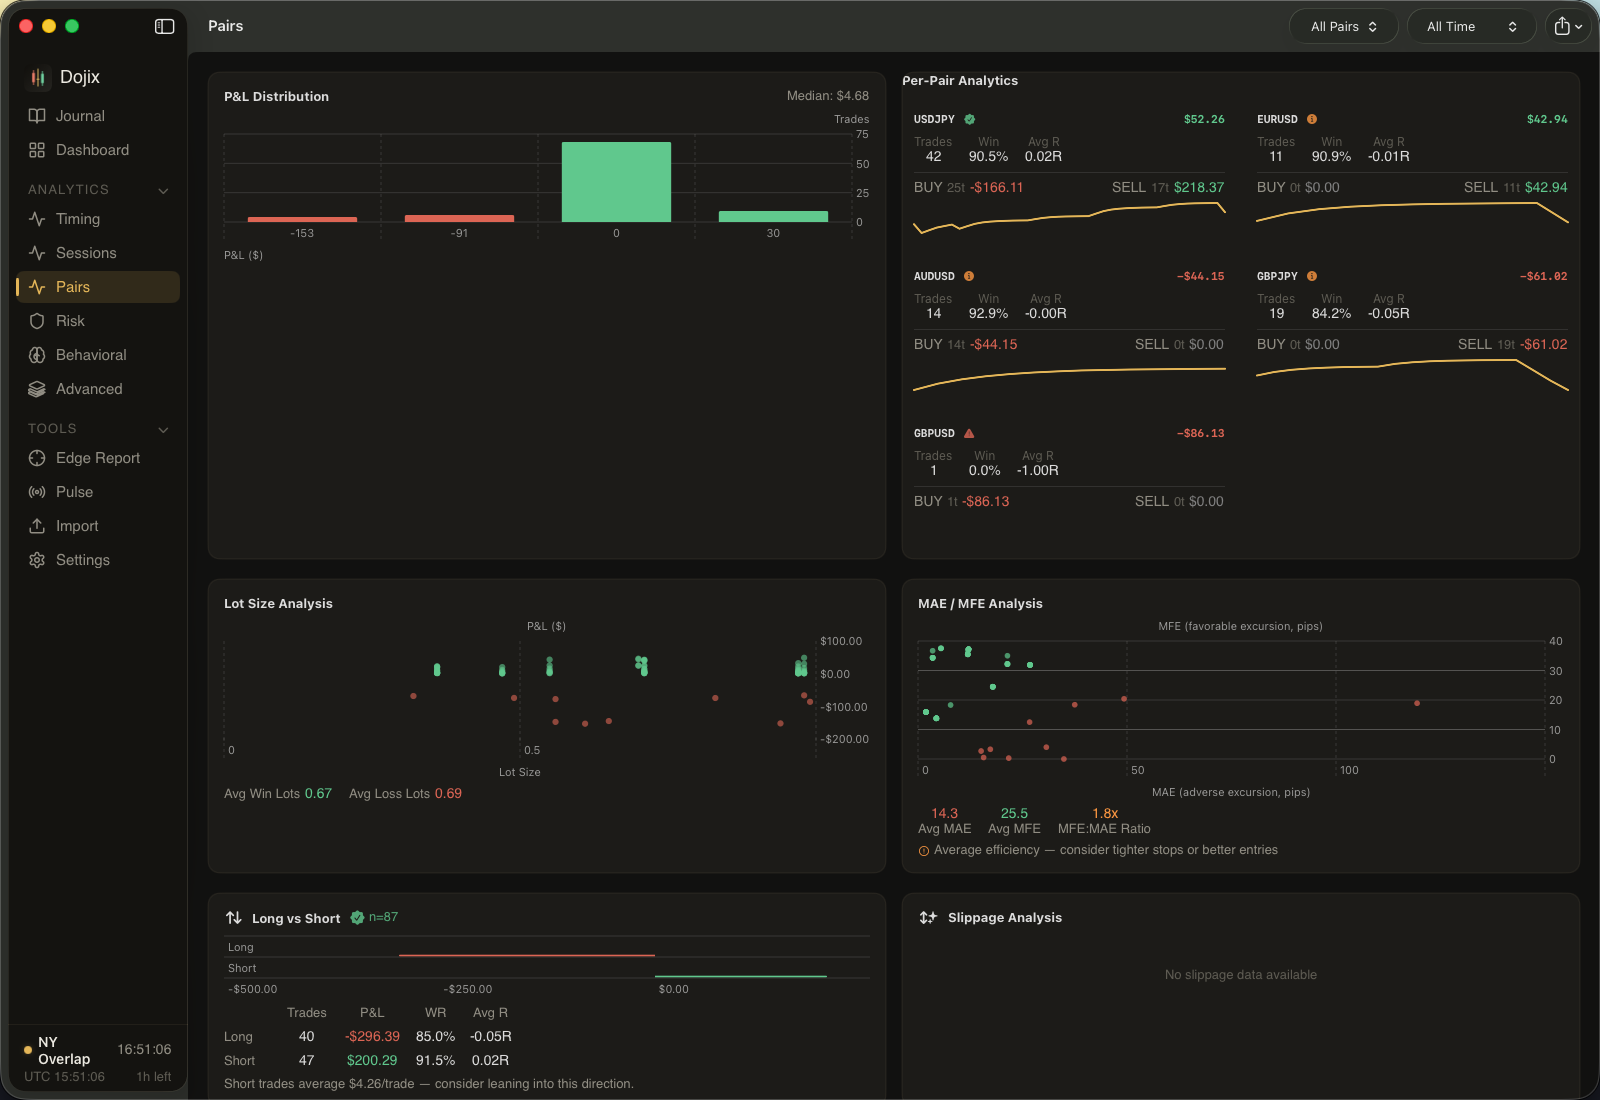This screenshot has height=1100, width=1600.
Task: Click the verified badge next to USDJPY
Action: (x=969, y=118)
